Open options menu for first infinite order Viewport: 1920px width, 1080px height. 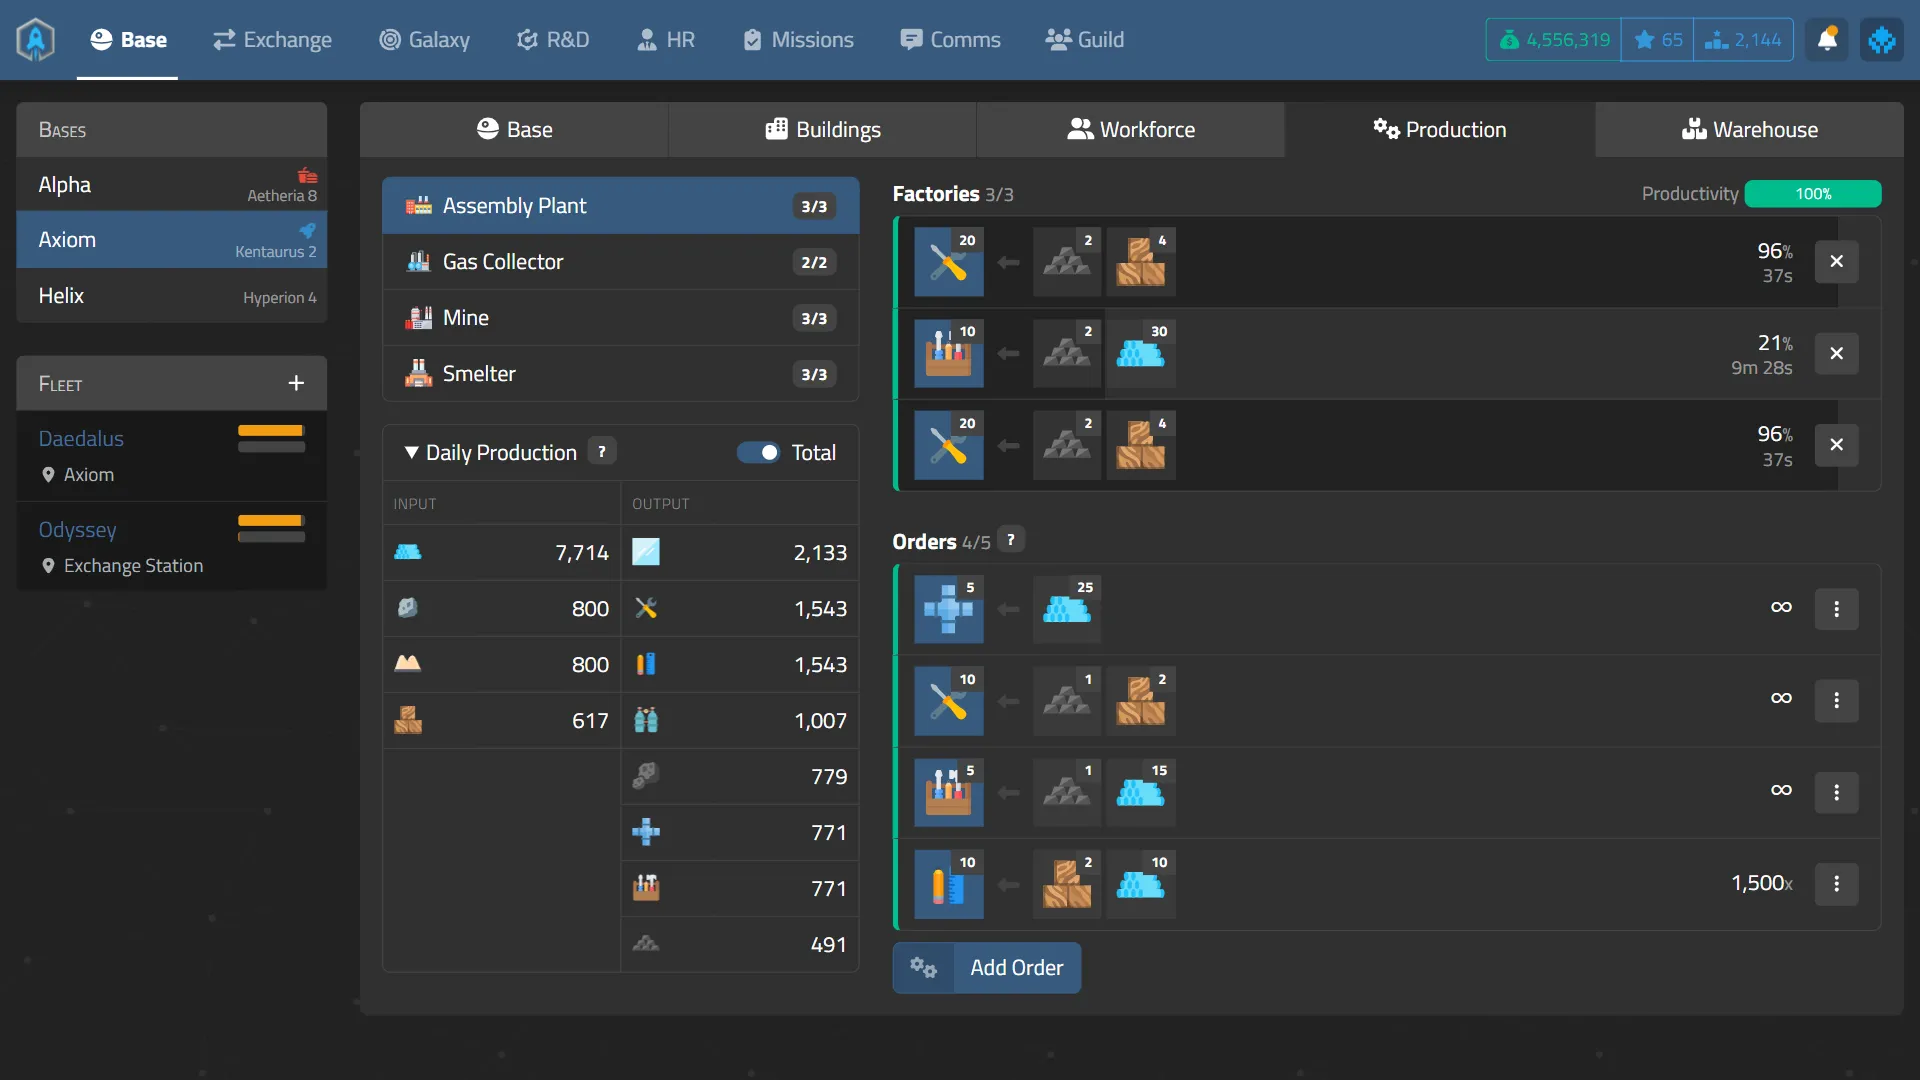point(1836,609)
